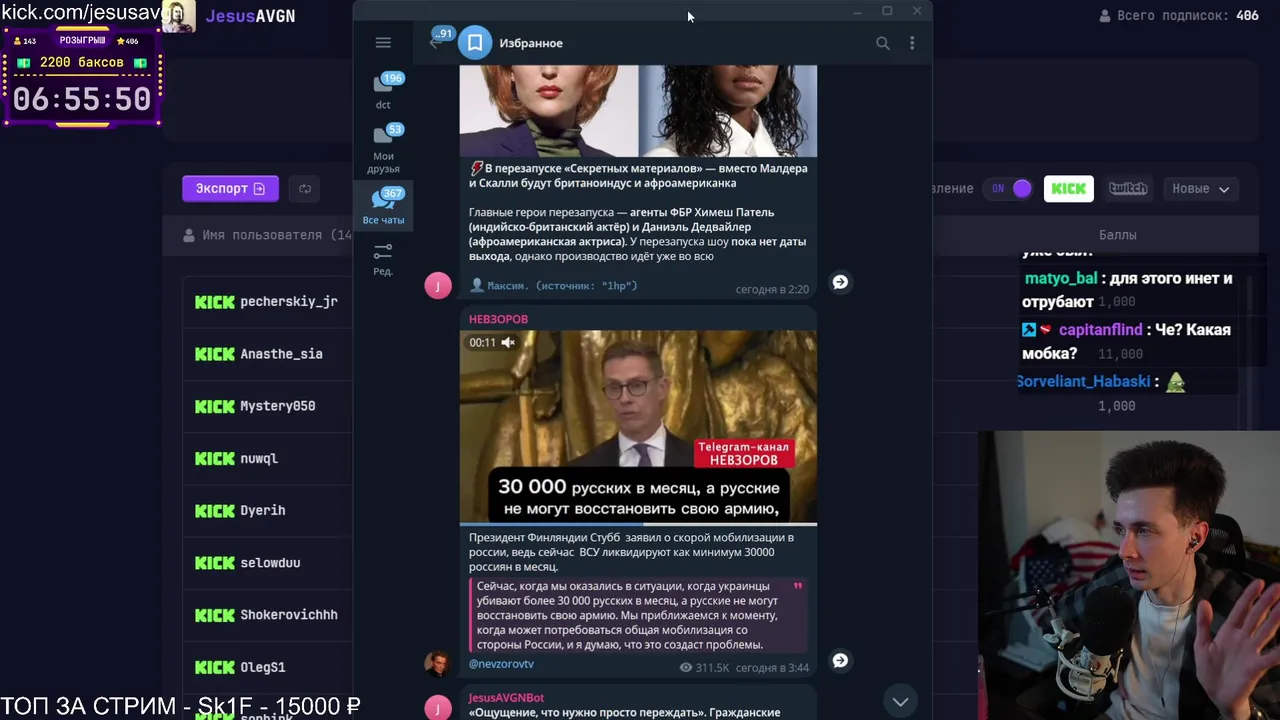Open Saved Messages bookmark avatar icon

[475, 43]
